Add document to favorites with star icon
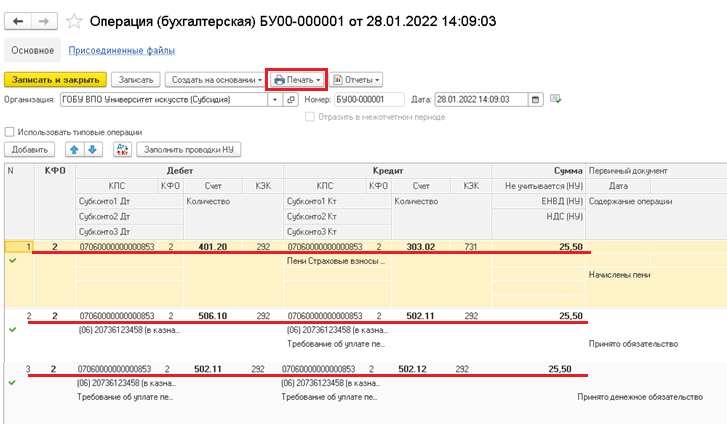The height and width of the screenshot is (424, 727). (73, 20)
